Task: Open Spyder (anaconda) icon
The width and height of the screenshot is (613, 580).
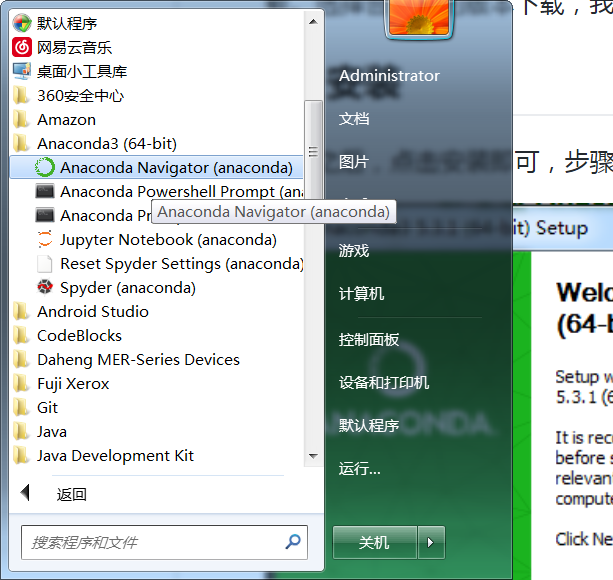Action: (45, 287)
